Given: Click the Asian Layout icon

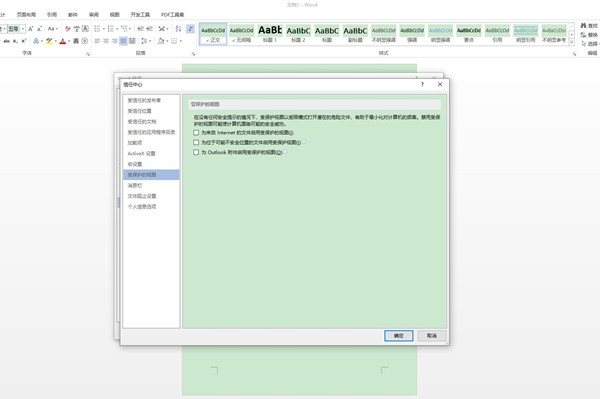Looking at the screenshot, I should click(x=162, y=29).
